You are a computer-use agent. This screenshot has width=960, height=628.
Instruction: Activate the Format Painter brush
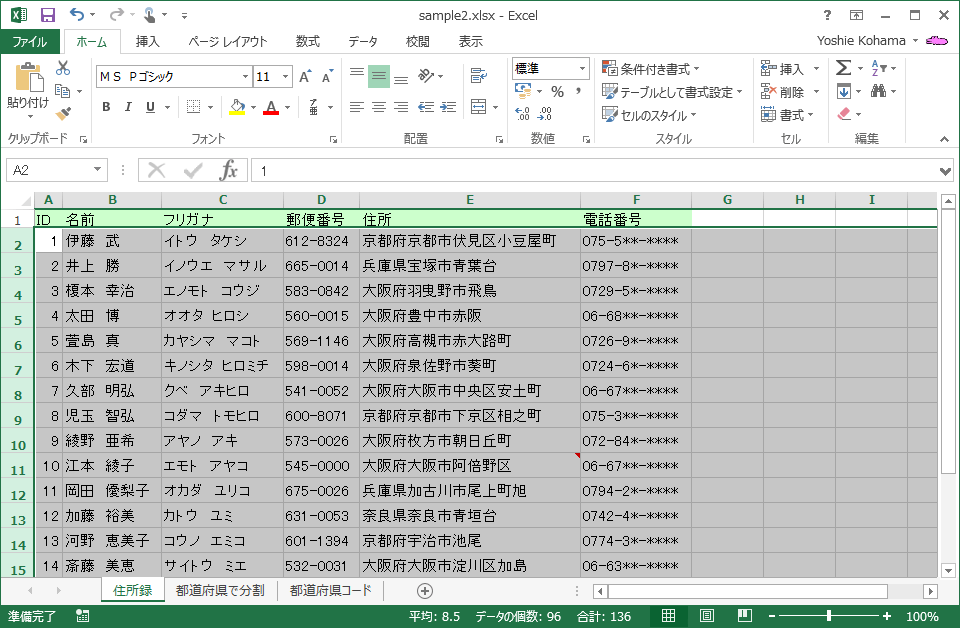click(x=62, y=114)
